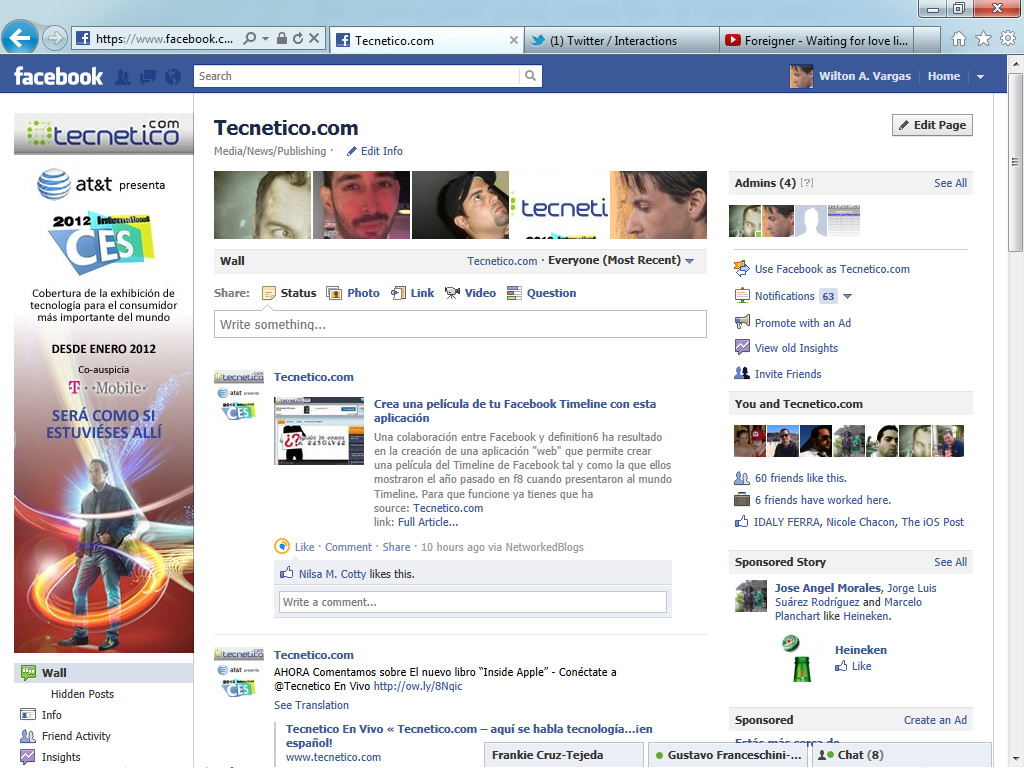Click the http://ow.ly/8Nqic link
The image size is (1024, 768).
tap(417, 686)
